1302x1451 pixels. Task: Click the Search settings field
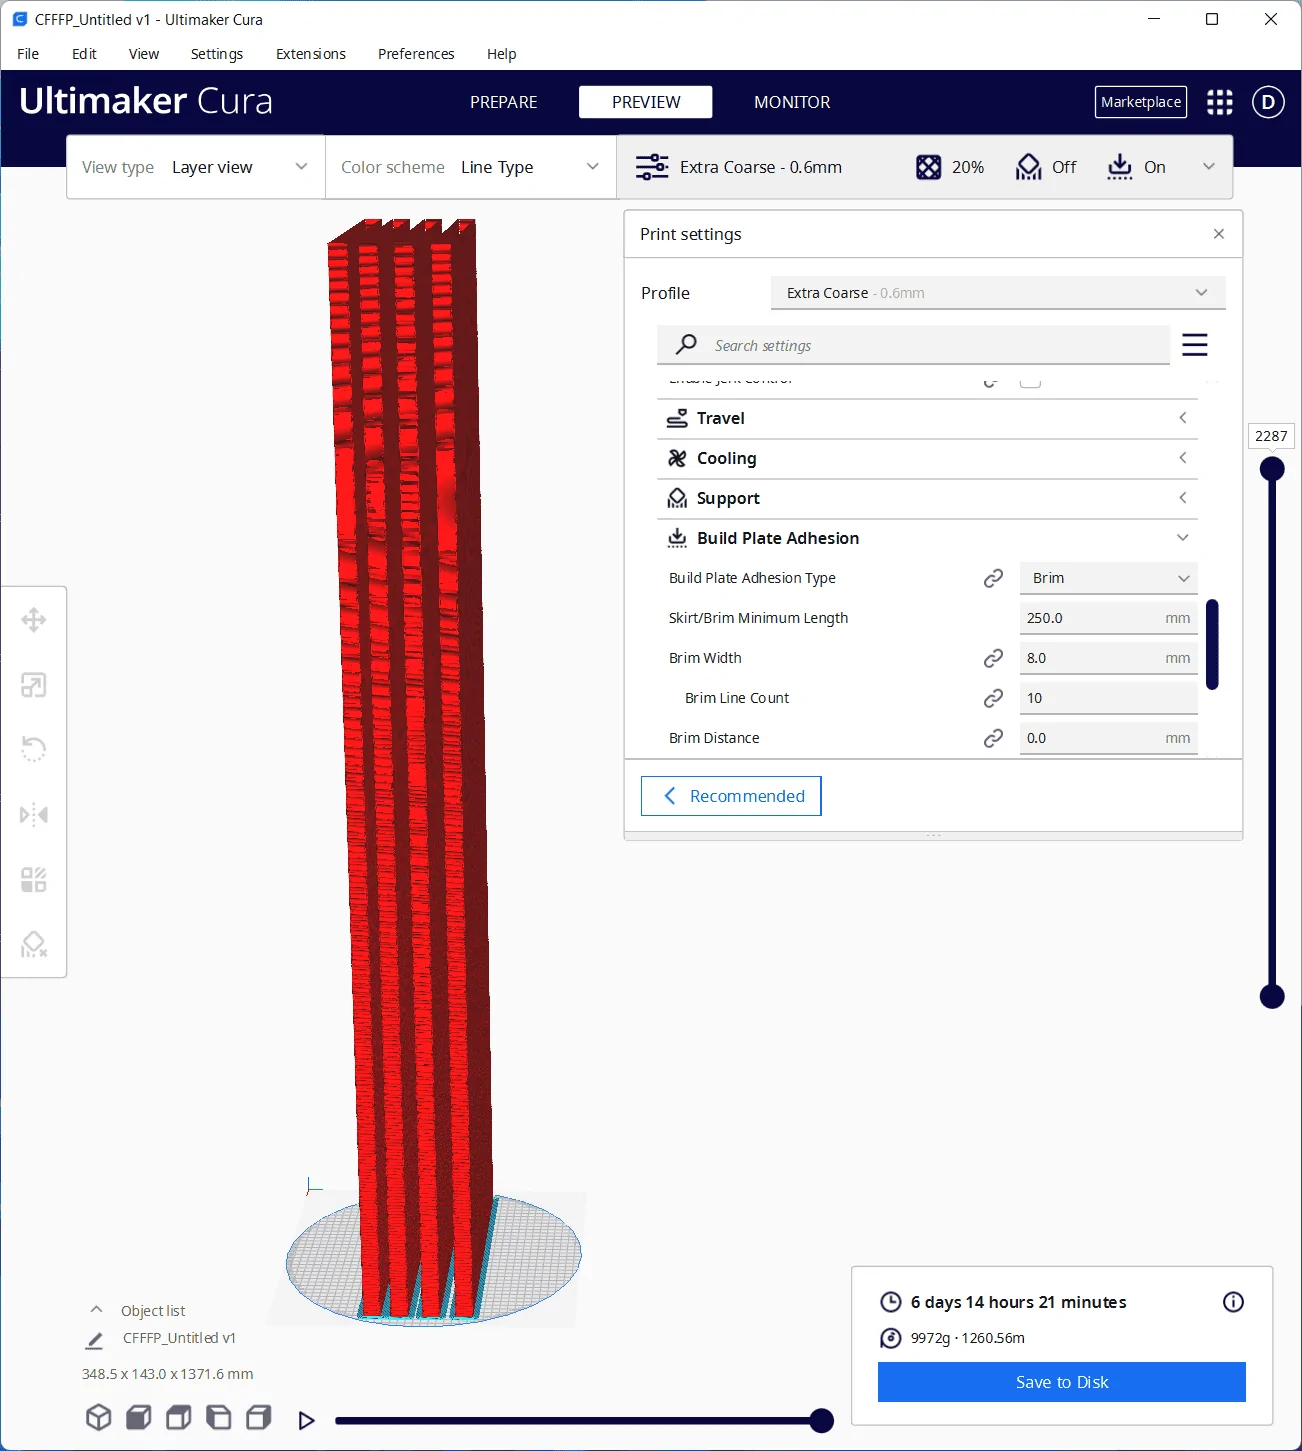[x=914, y=345]
